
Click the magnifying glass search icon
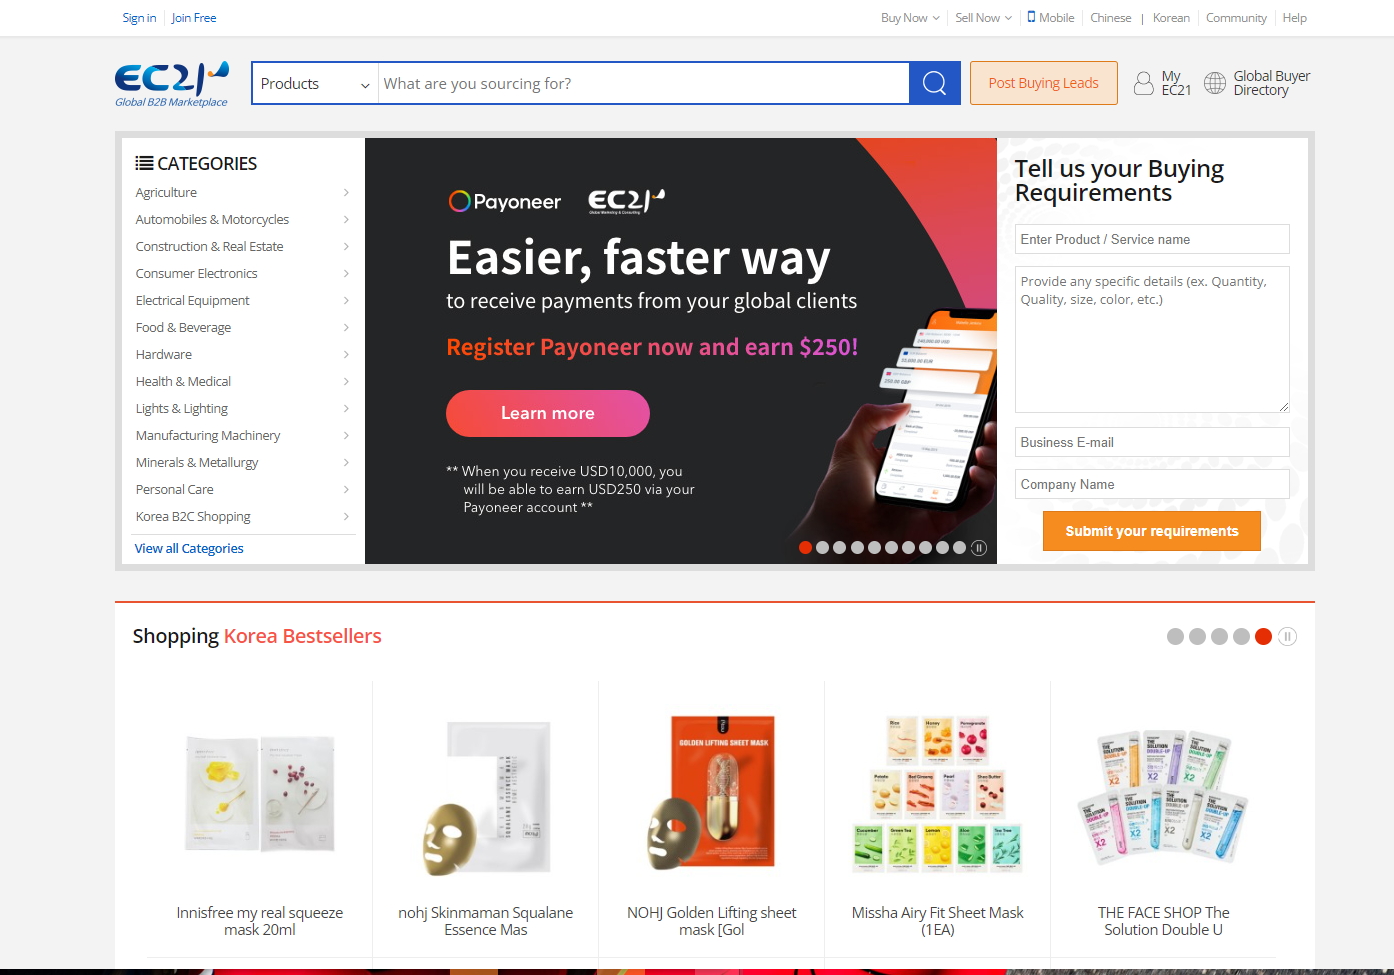(x=935, y=83)
